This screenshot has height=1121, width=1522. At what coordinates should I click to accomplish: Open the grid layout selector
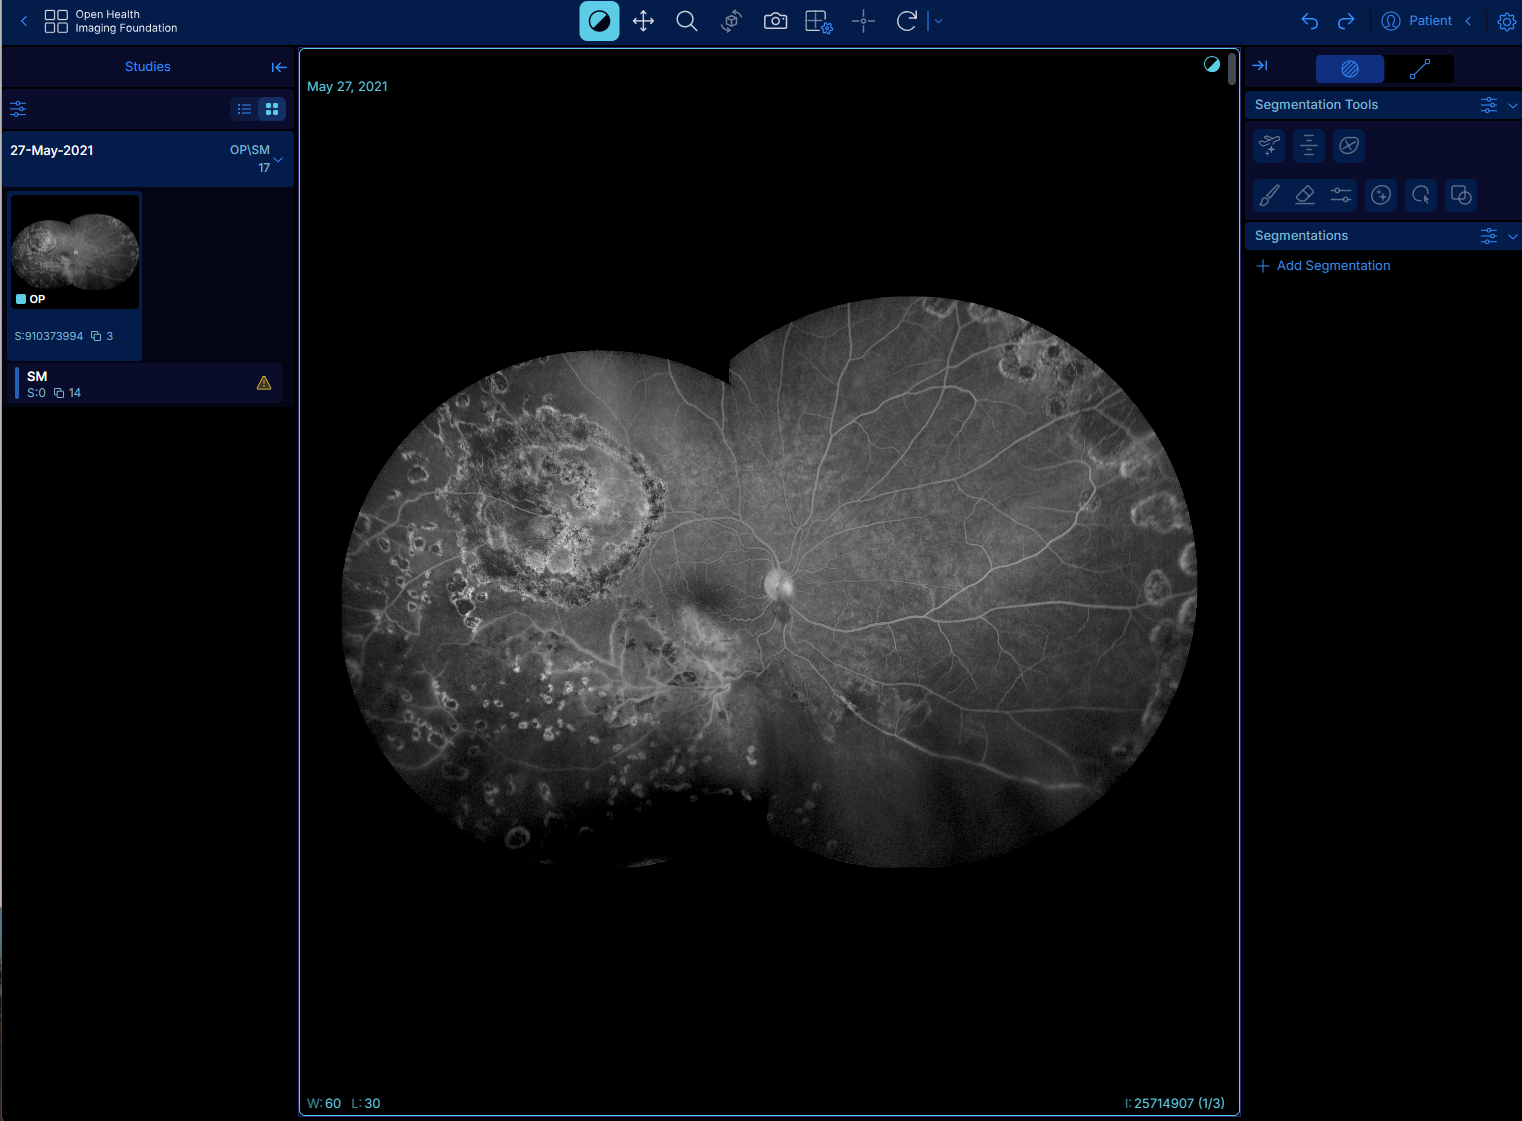pyautogui.click(x=819, y=21)
